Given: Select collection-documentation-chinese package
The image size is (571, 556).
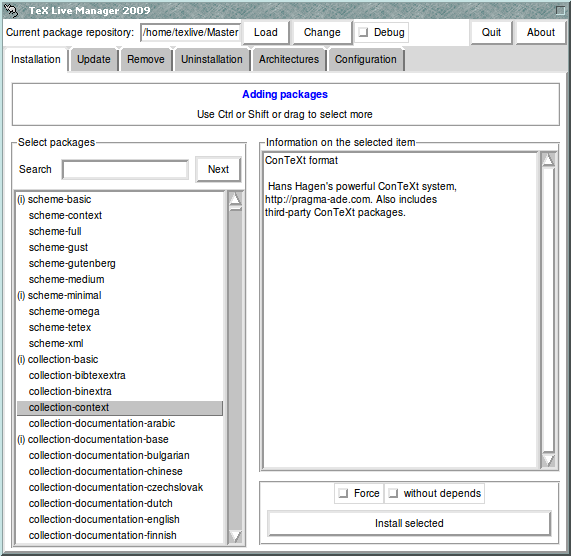Looking at the screenshot, I should (119, 472).
